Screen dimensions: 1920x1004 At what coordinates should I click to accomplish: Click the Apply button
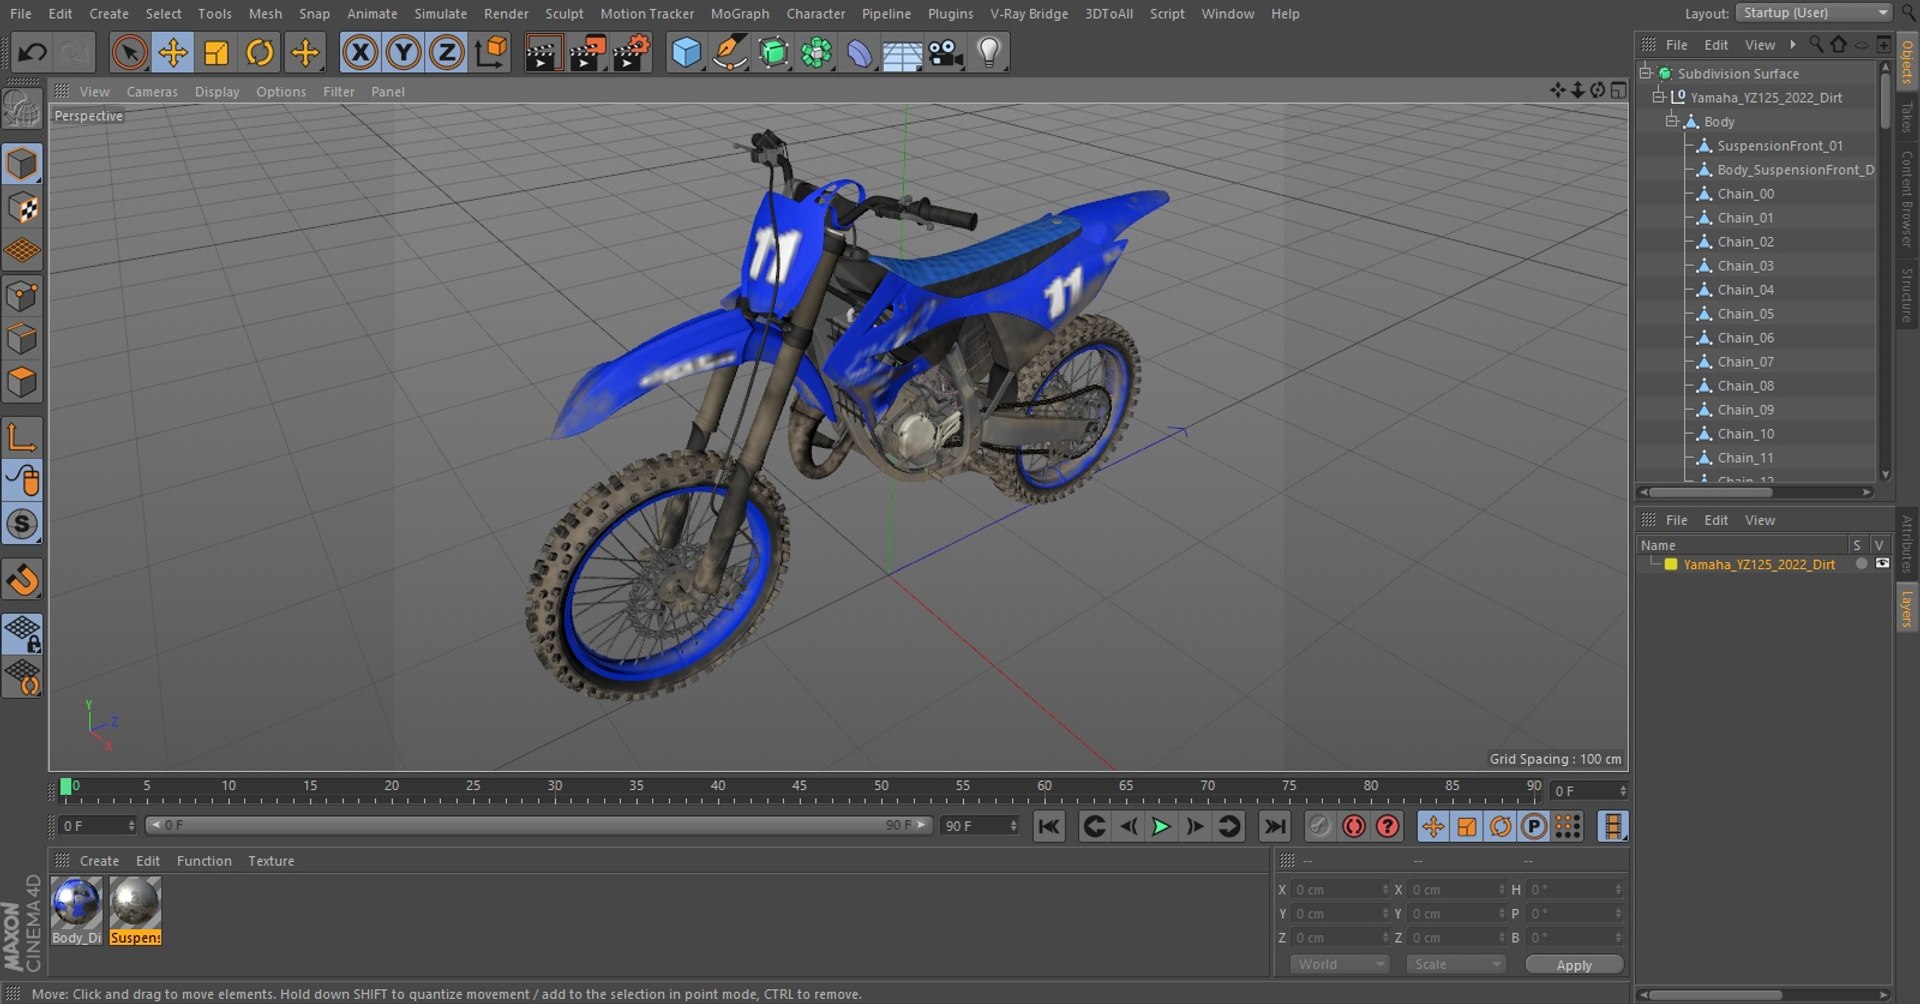pos(1574,964)
